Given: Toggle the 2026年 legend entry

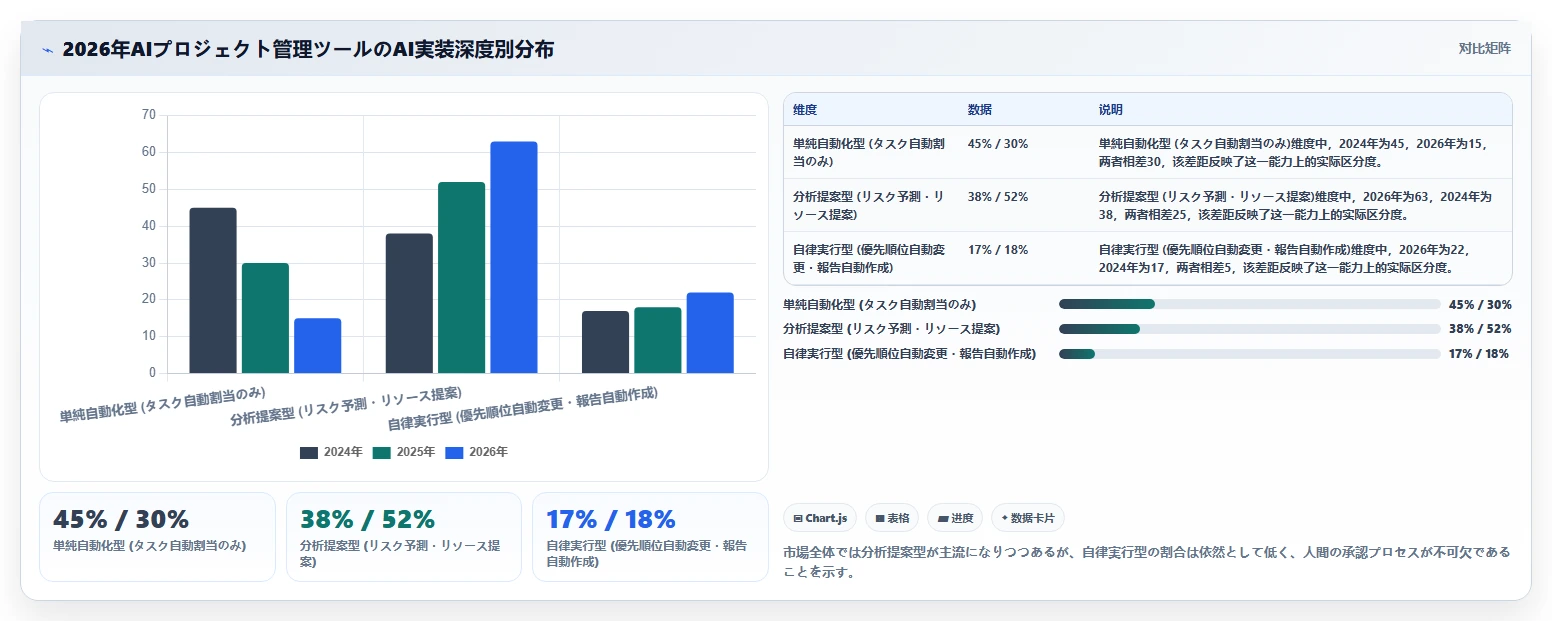Looking at the screenshot, I should pyautogui.click(x=477, y=452).
